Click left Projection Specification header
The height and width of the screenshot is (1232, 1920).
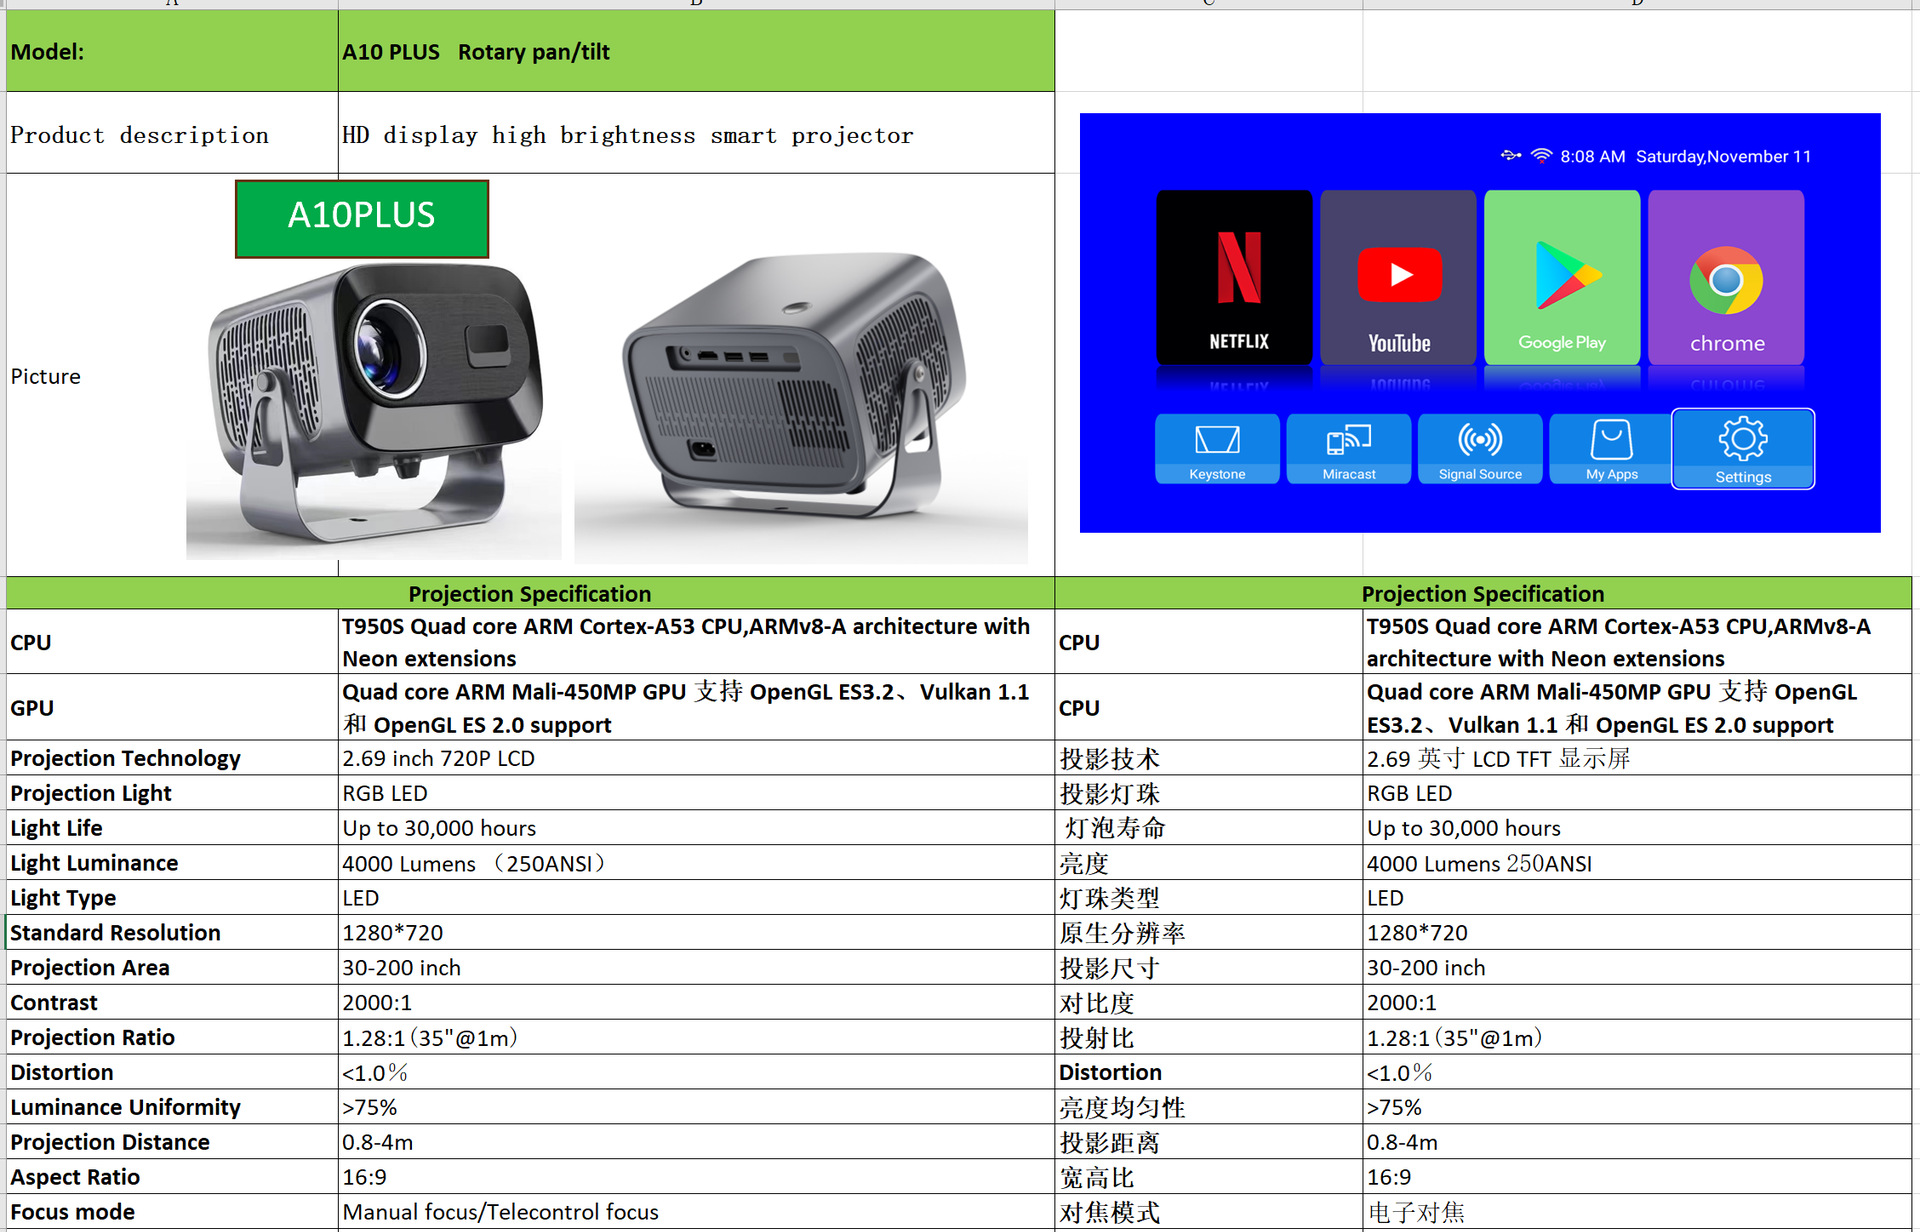[529, 594]
